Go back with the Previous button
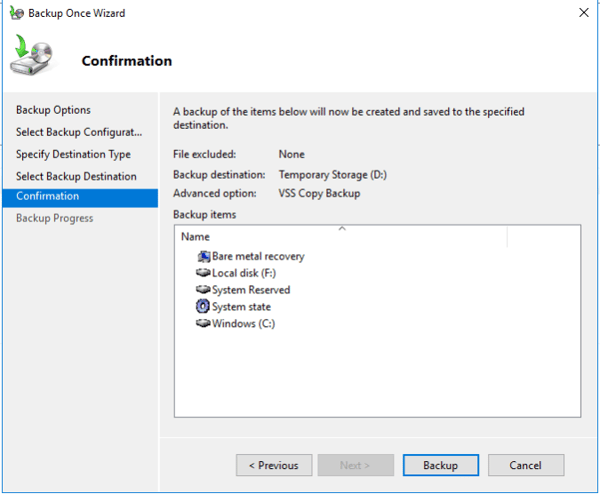600x494 pixels. tap(274, 465)
